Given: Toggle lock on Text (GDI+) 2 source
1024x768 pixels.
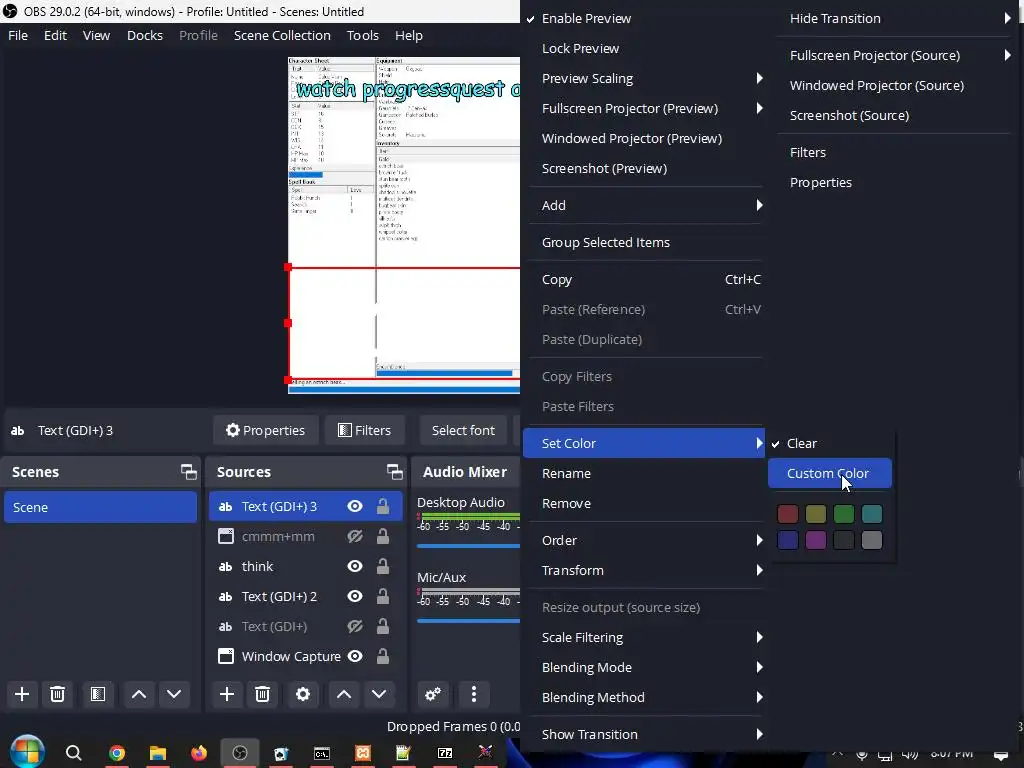Looking at the screenshot, I should click(383, 597).
